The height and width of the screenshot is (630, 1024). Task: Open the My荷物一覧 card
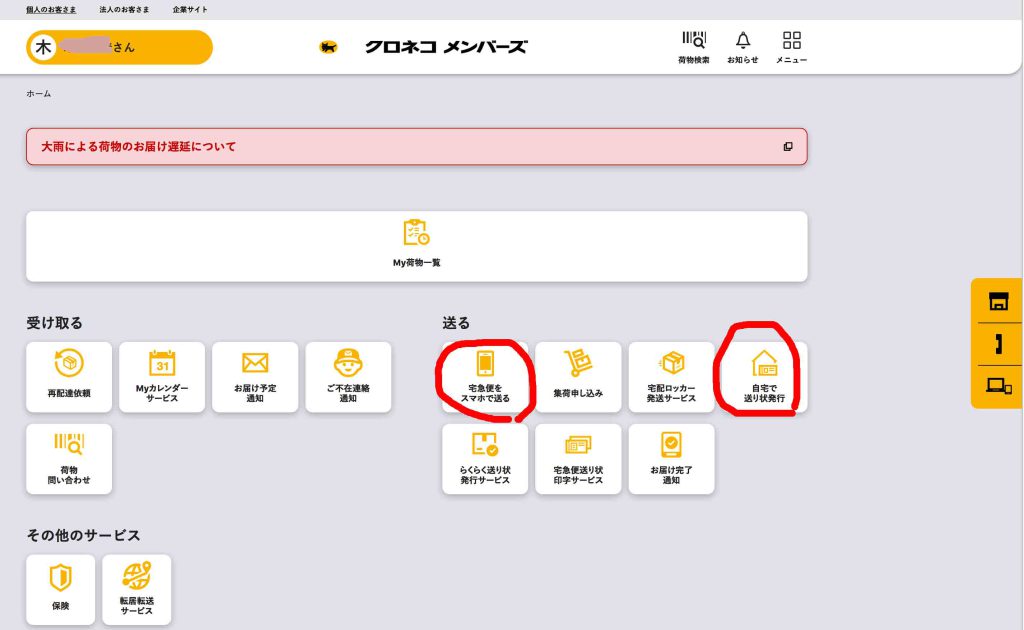pyautogui.click(x=417, y=246)
